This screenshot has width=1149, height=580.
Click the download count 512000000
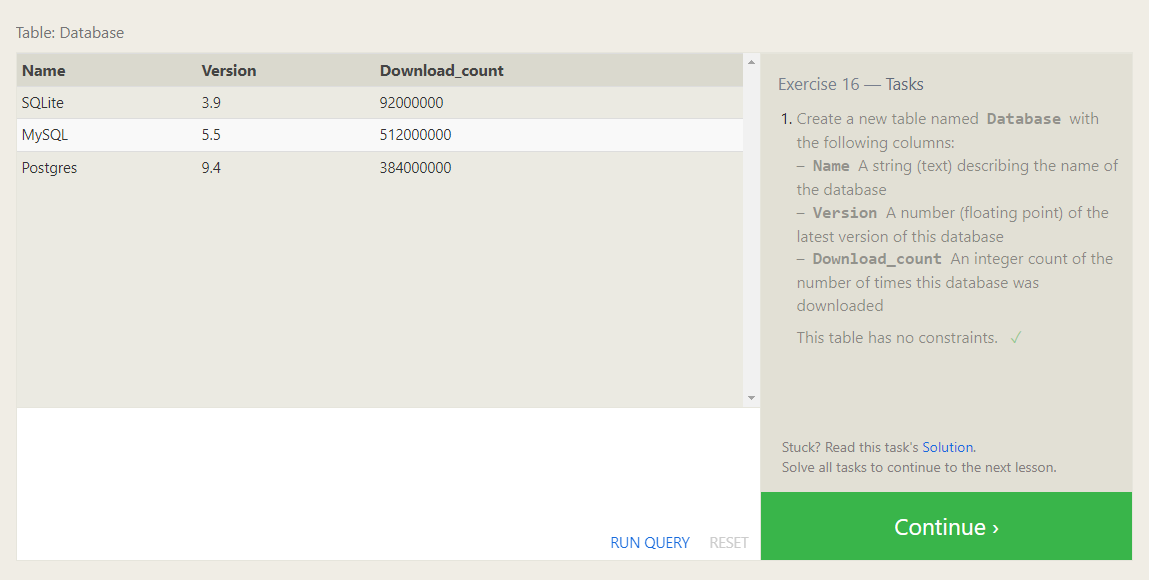click(x=415, y=135)
